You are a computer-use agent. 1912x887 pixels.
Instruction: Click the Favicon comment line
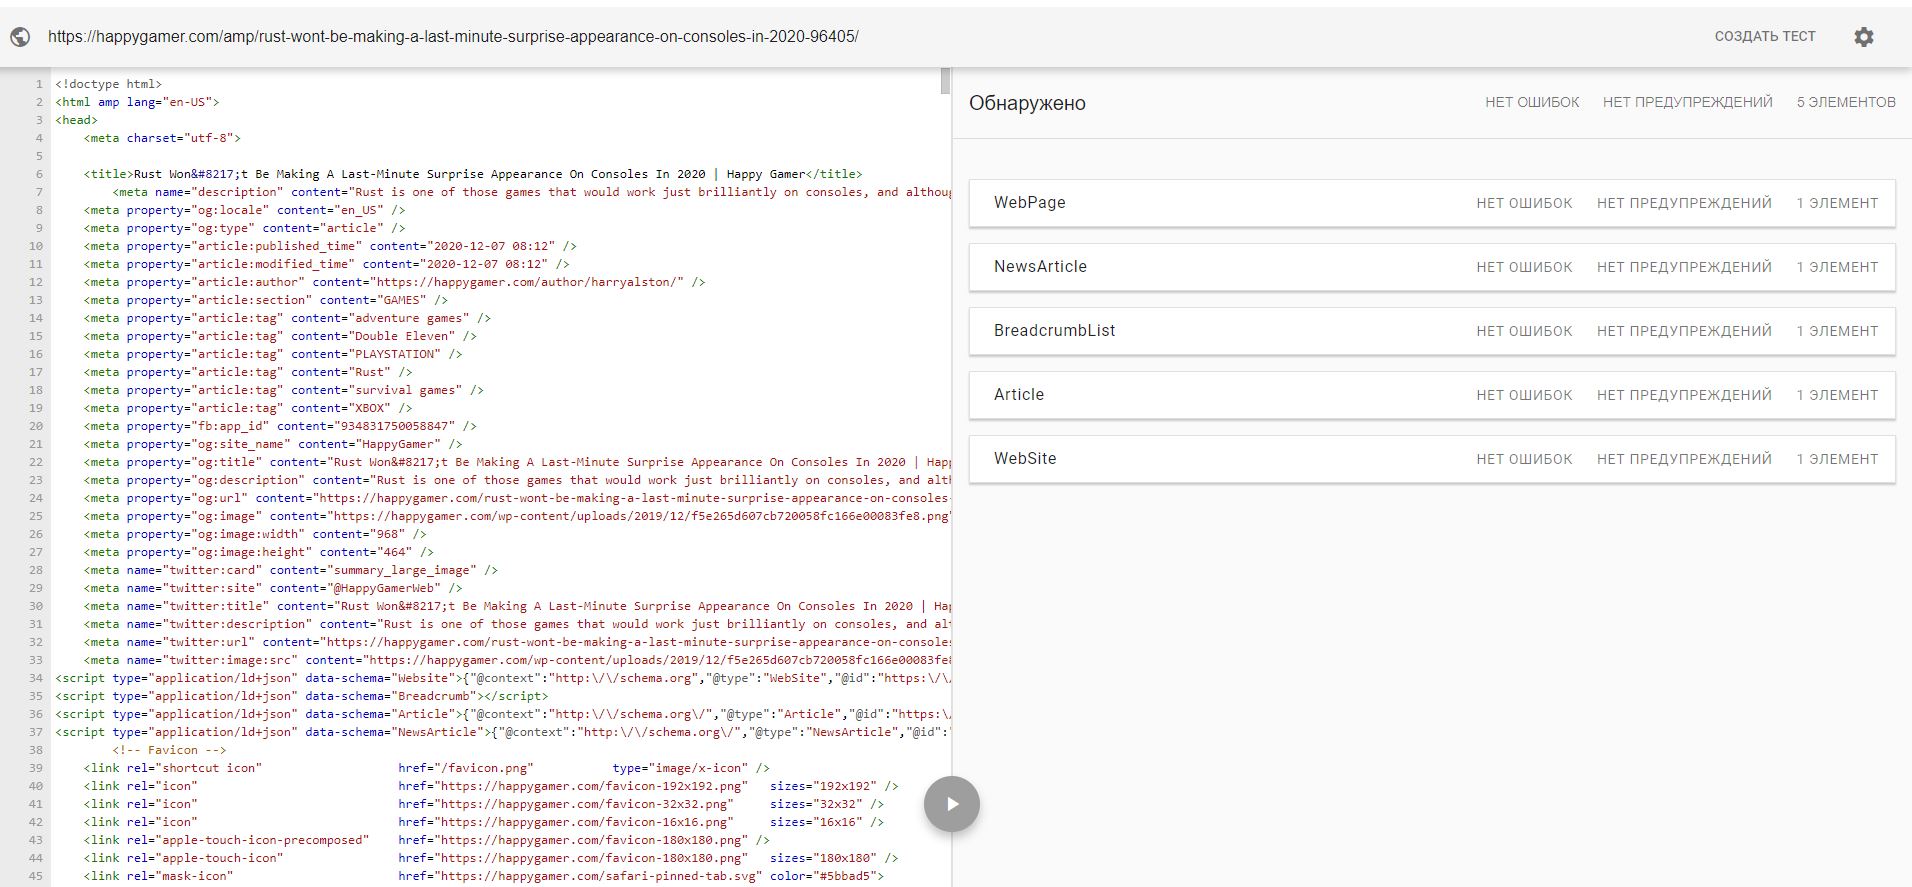[x=169, y=750]
